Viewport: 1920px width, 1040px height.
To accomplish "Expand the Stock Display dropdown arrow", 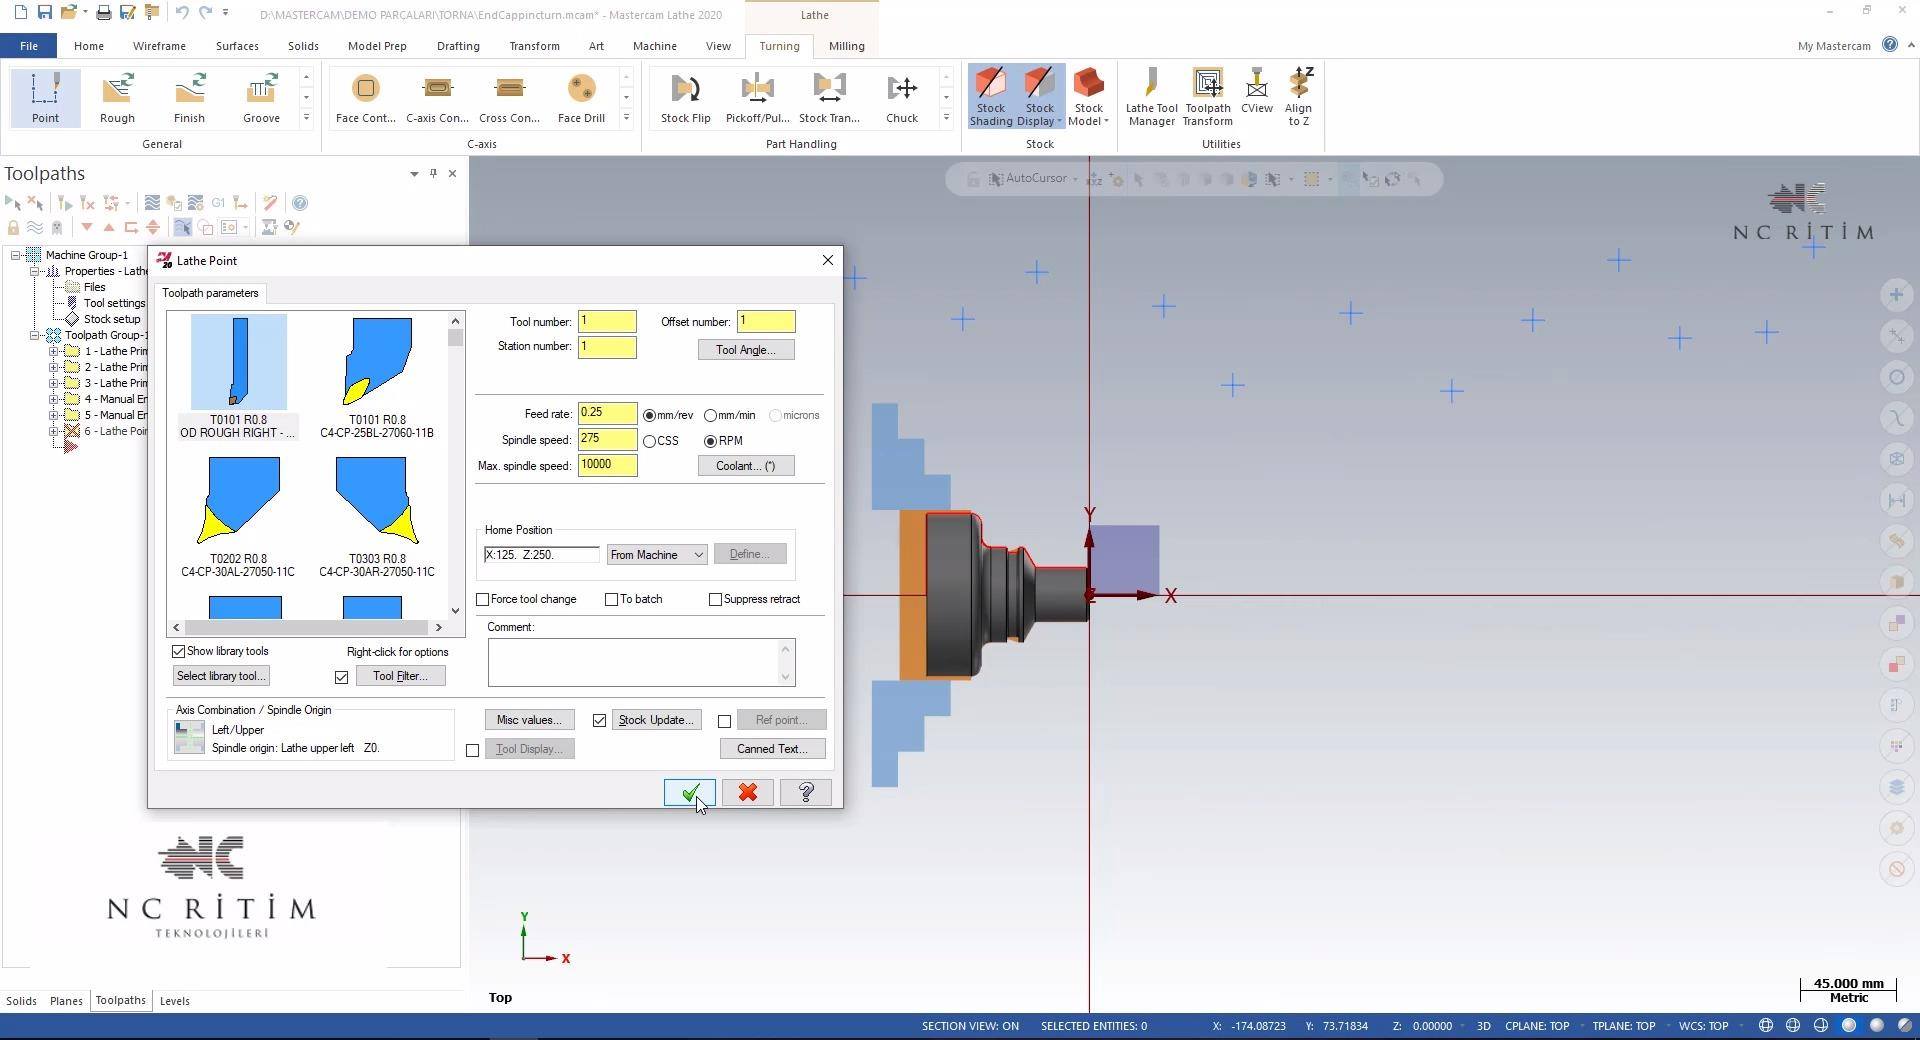I will tap(1059, 122).
